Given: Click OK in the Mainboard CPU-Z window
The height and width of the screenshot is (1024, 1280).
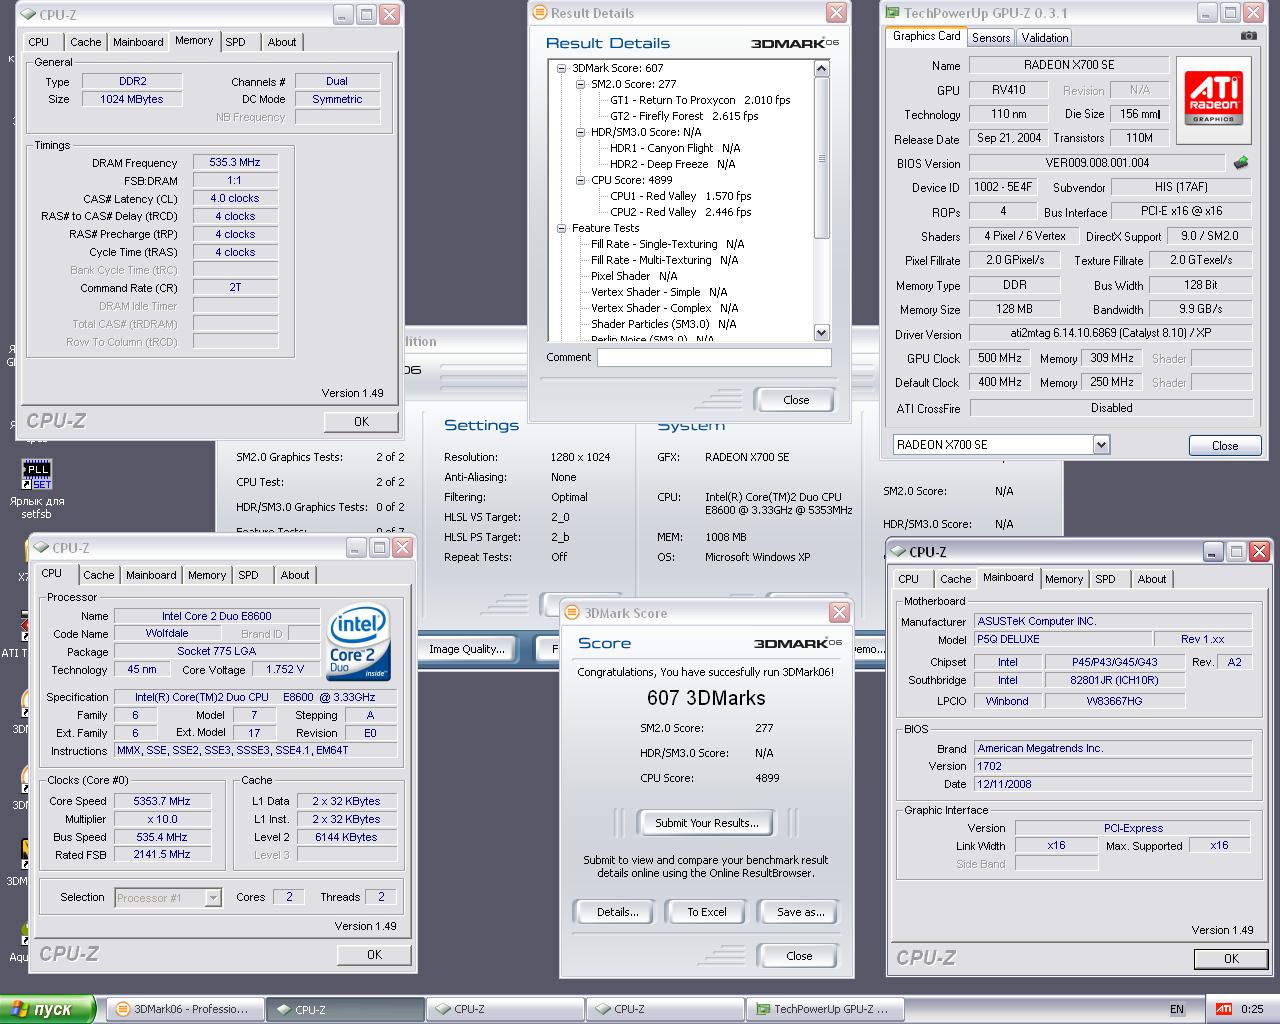Looking at the screenshot, I should [1231, 959].
